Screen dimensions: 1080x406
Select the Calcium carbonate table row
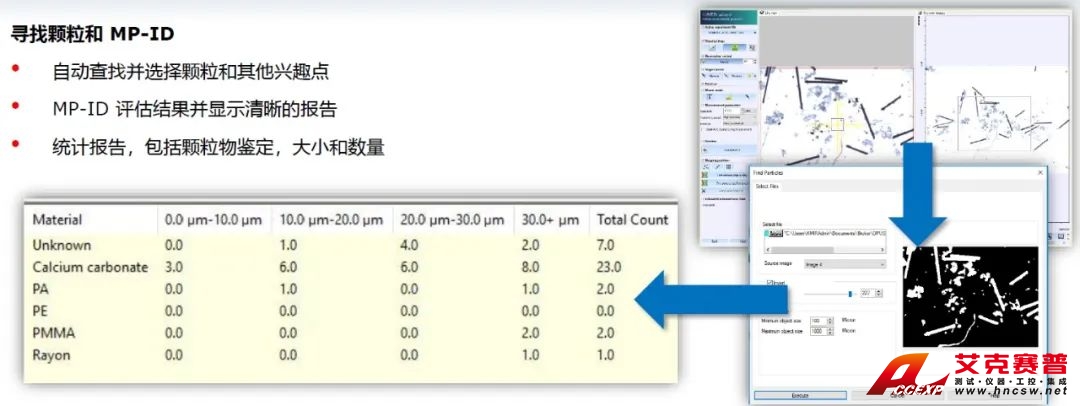[x=90, y=267]
